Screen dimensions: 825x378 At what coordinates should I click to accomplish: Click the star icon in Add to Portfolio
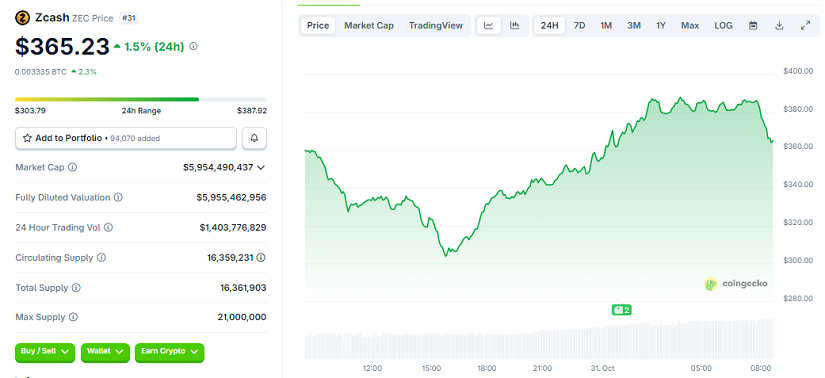click(27, 138)
